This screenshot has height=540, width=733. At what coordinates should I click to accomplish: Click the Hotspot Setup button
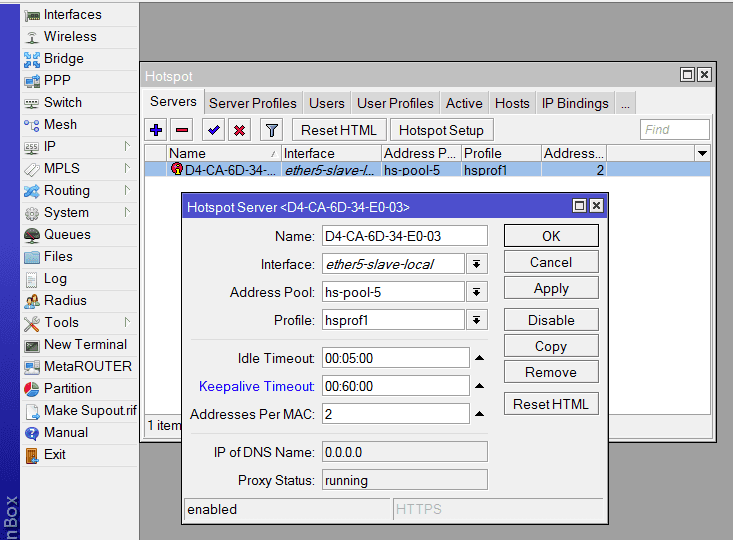click(x=441, y=130)
